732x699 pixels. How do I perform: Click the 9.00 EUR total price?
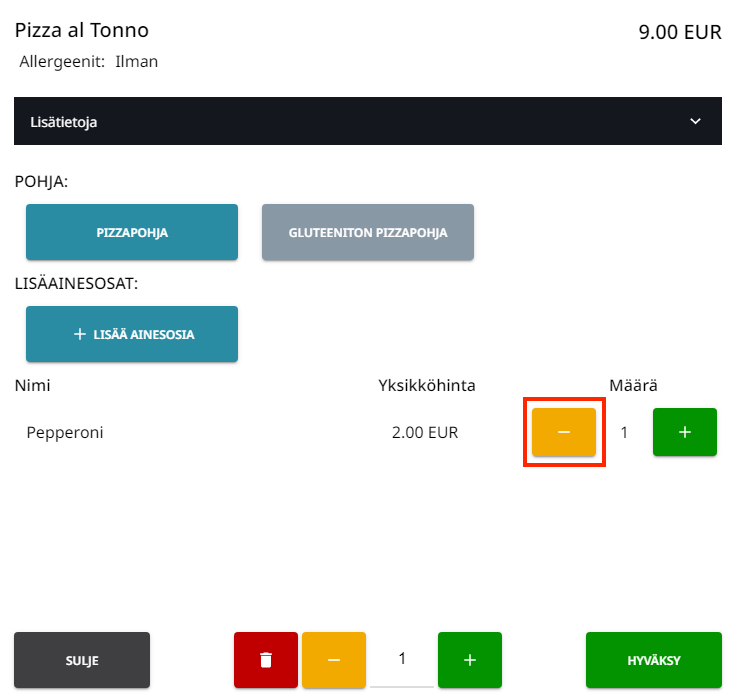click(x=680, y=32)
